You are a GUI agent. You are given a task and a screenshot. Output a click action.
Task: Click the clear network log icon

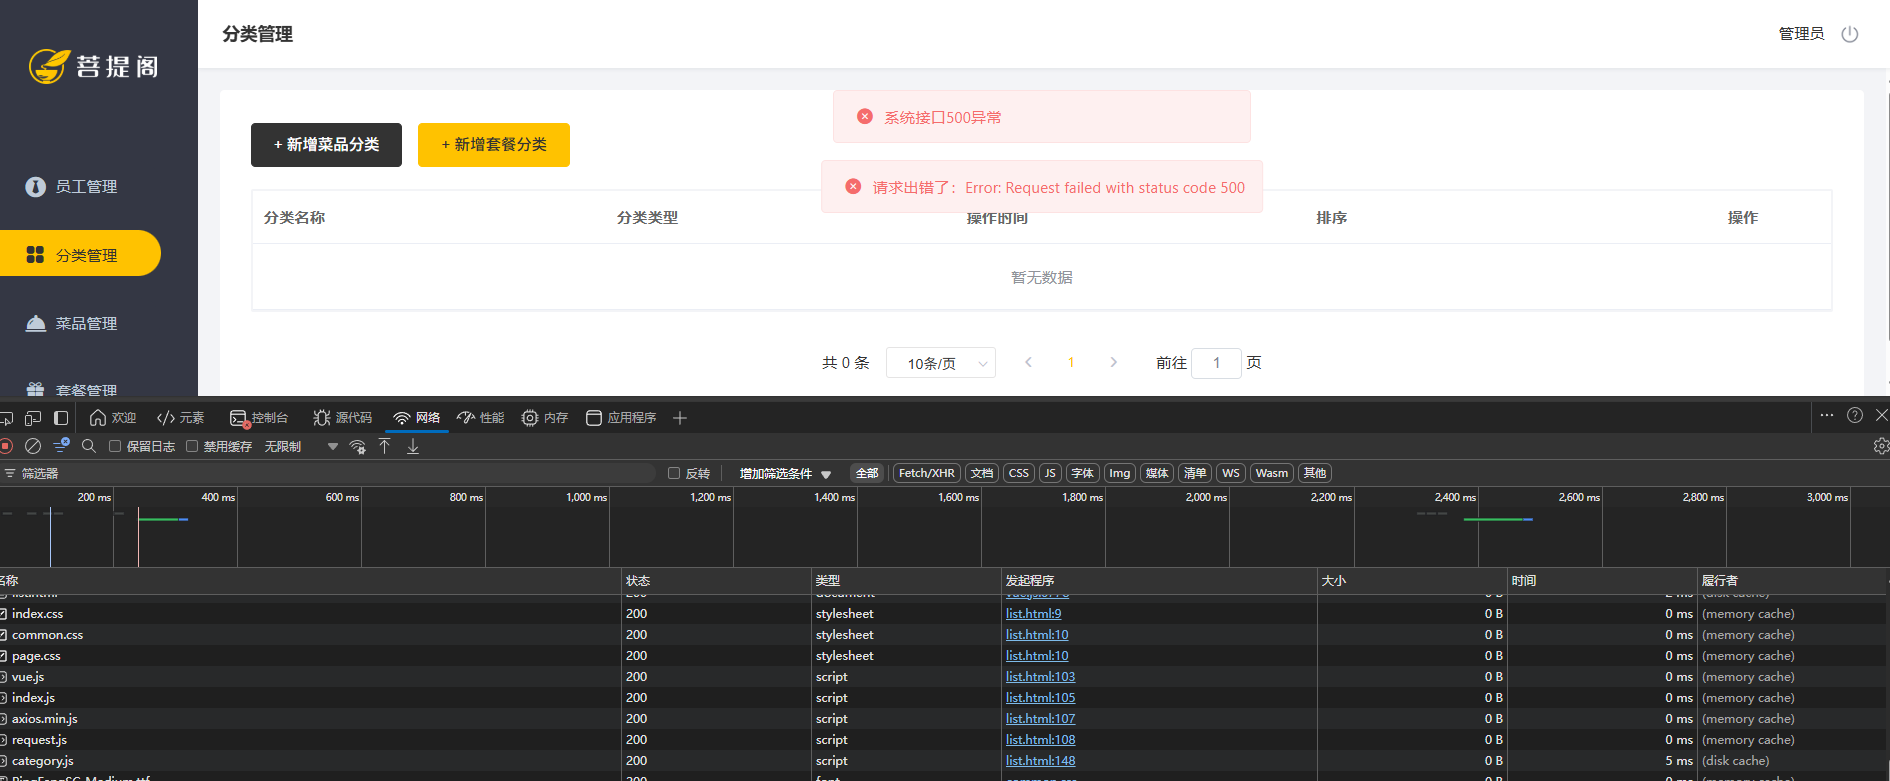33,446
